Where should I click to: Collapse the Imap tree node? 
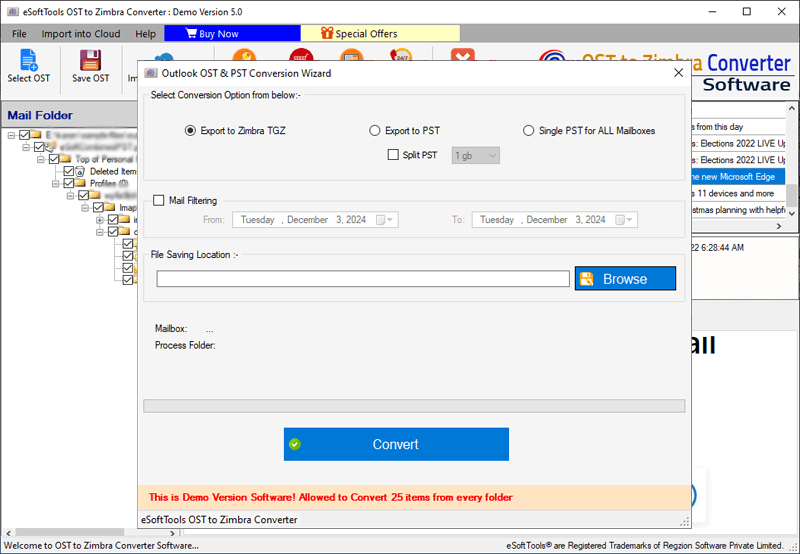85,207
